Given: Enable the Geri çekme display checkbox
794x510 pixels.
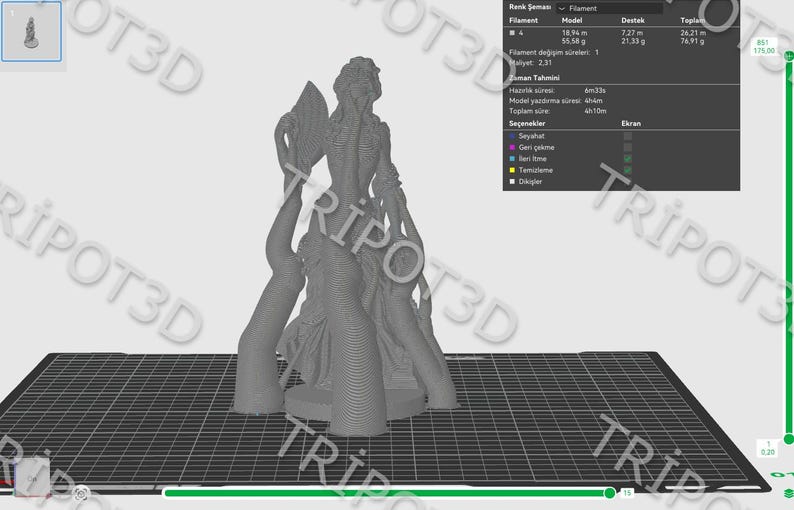Looking at the screenshot, I should point(628,147).
